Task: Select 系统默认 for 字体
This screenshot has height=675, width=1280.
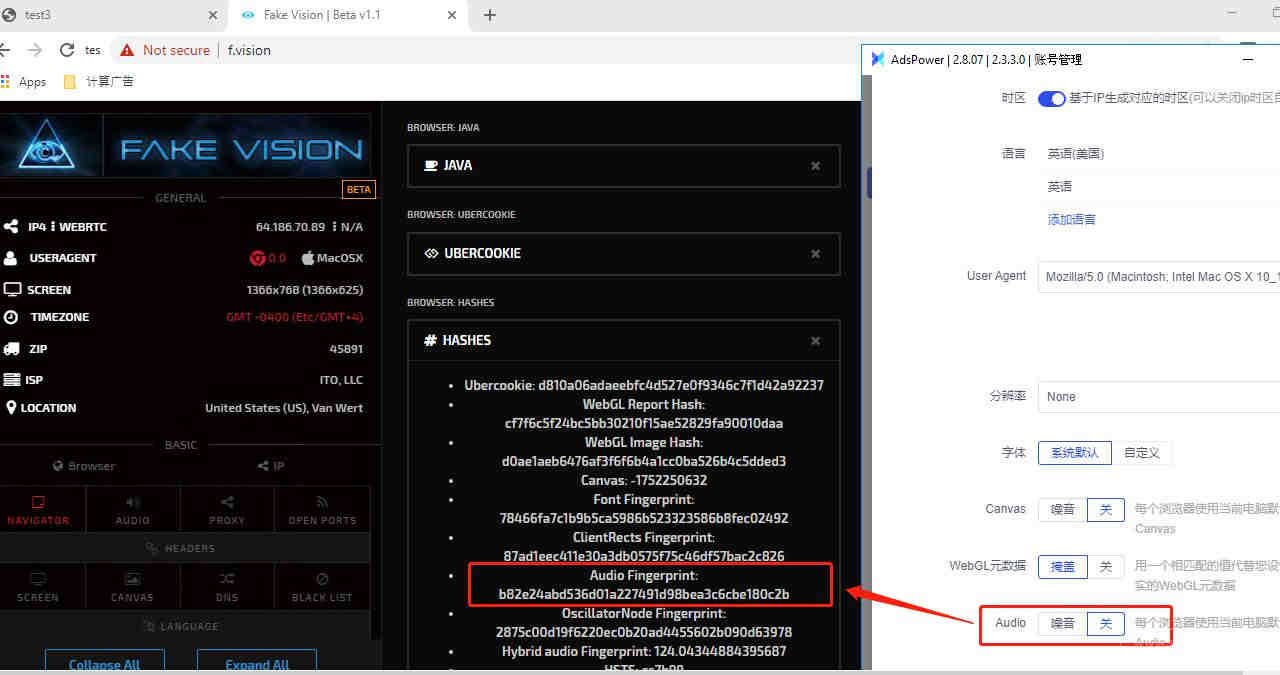Action: [1074, 453]
